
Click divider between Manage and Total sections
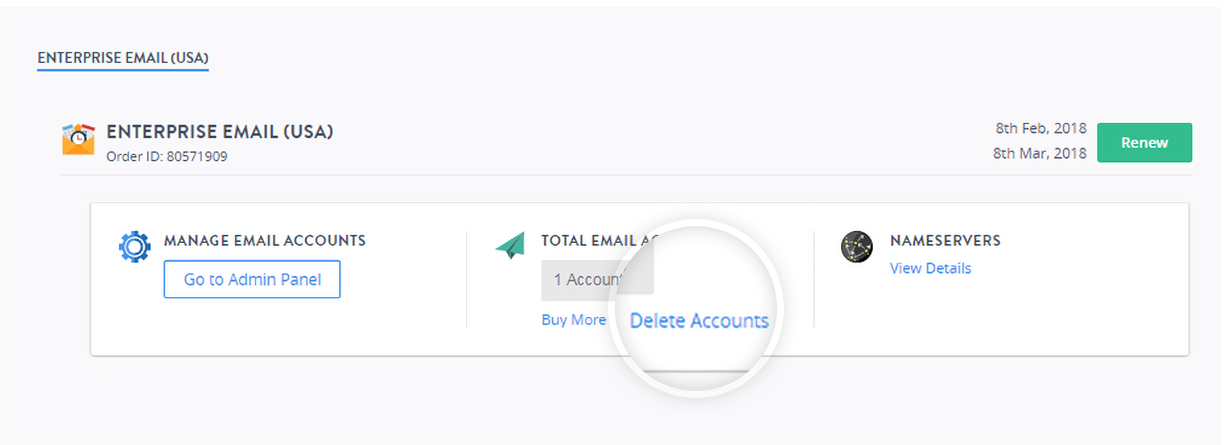[467, 279]
